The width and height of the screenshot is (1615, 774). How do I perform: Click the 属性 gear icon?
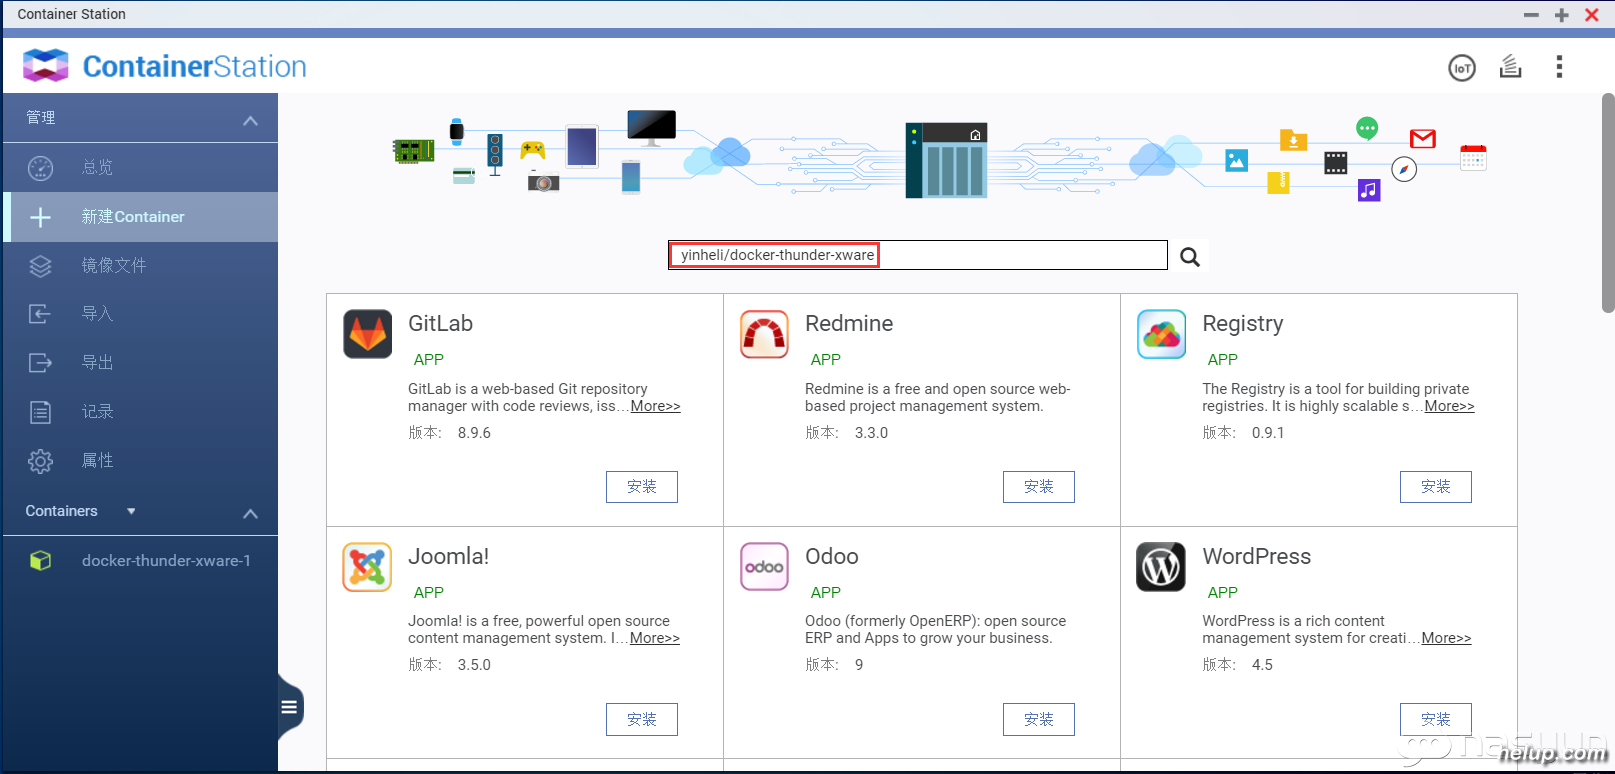pos(40,461)
